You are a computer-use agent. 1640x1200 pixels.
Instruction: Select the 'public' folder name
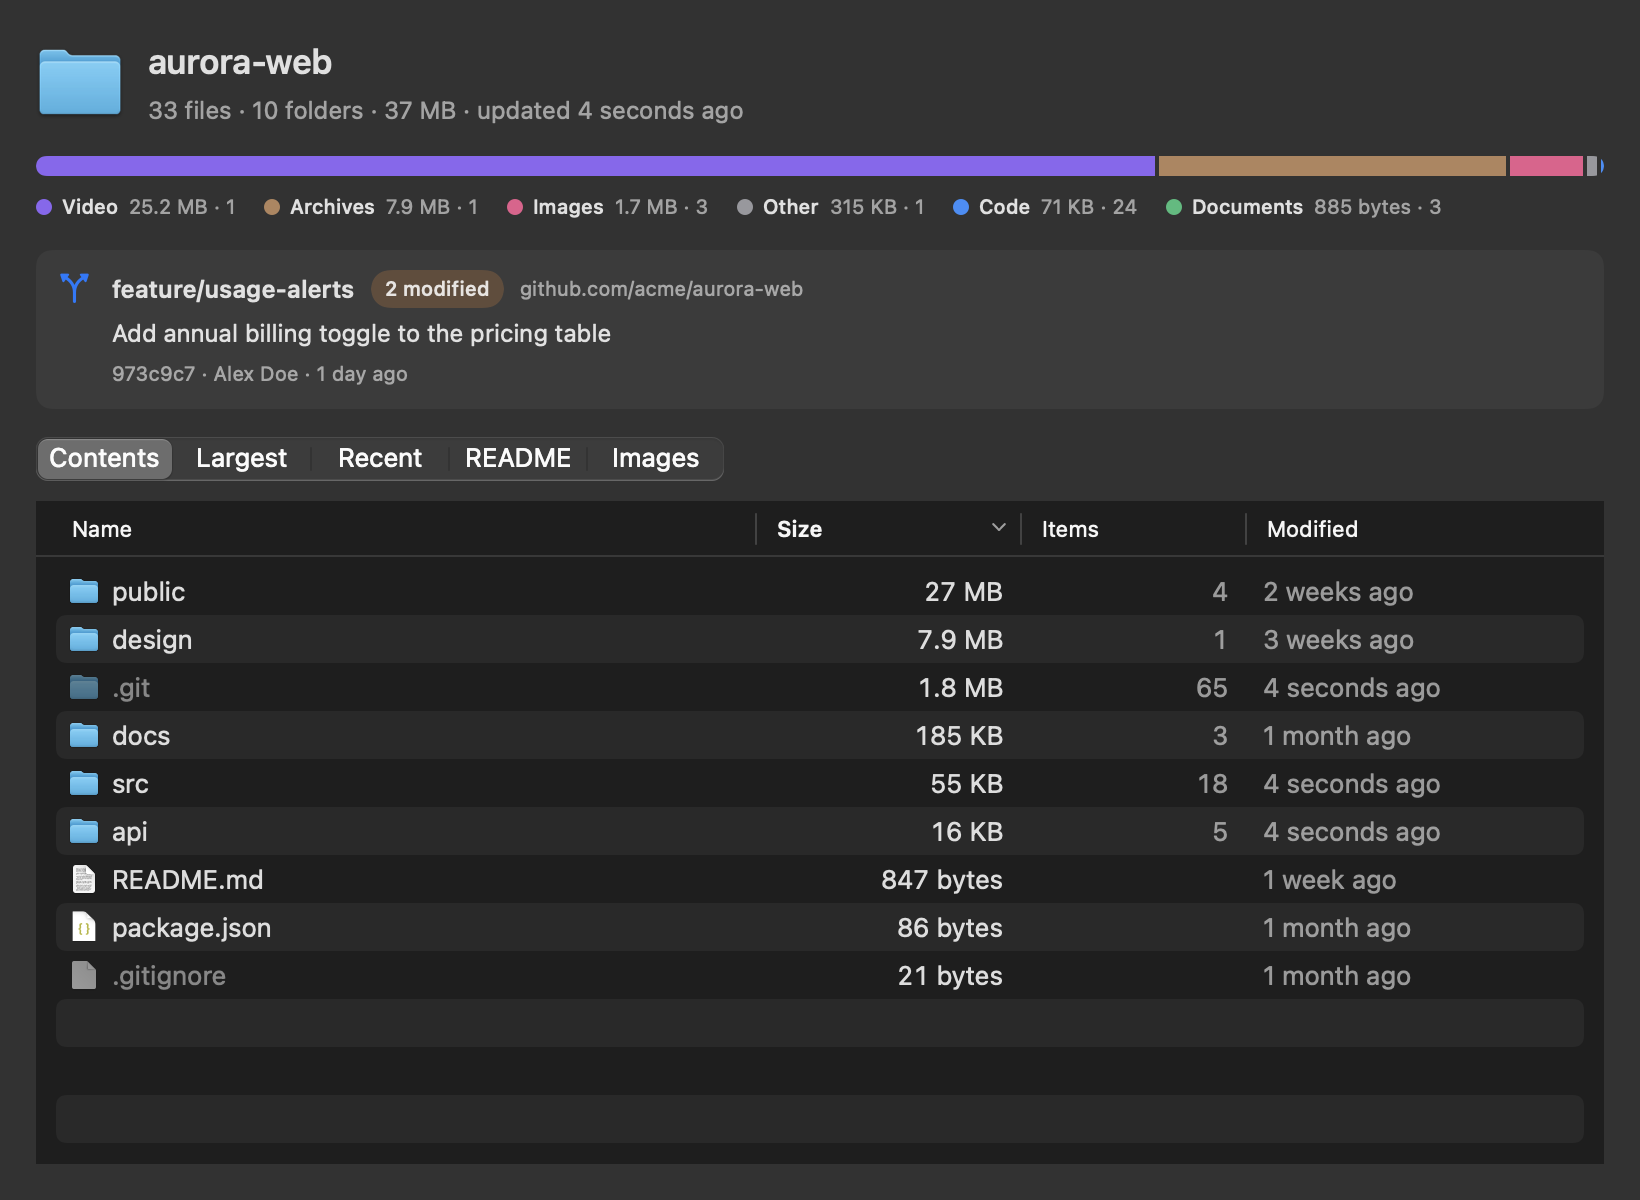click(148, 592)
